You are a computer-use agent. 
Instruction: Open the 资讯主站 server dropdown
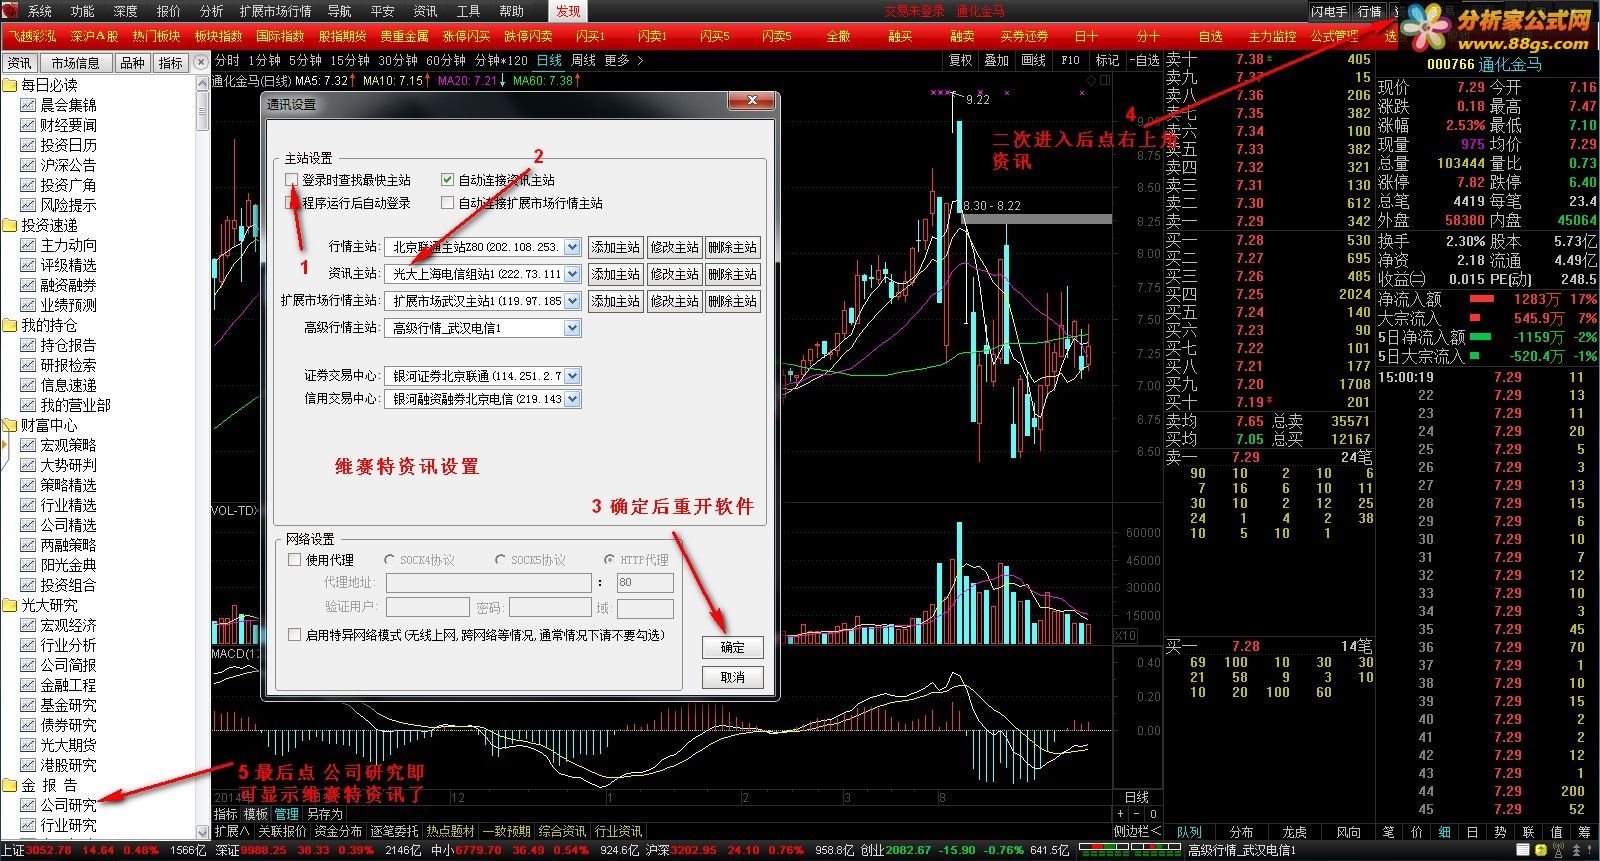(x=572, y=274)
